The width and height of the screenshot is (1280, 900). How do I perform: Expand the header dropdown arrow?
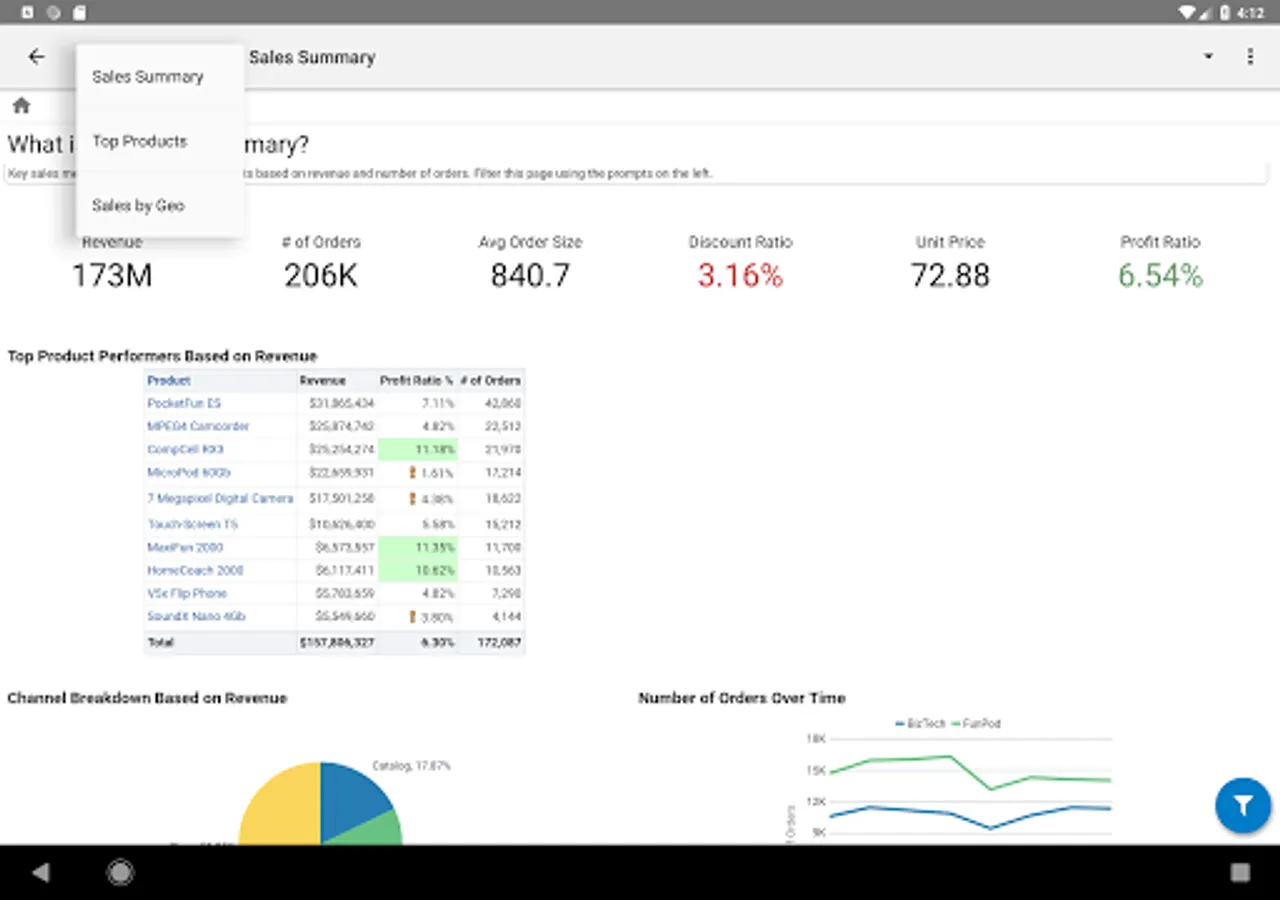click(1208, 57)
